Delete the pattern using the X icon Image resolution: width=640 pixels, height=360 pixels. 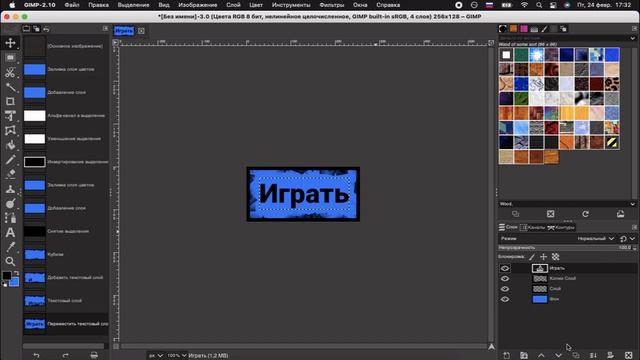tap(551, 214)
